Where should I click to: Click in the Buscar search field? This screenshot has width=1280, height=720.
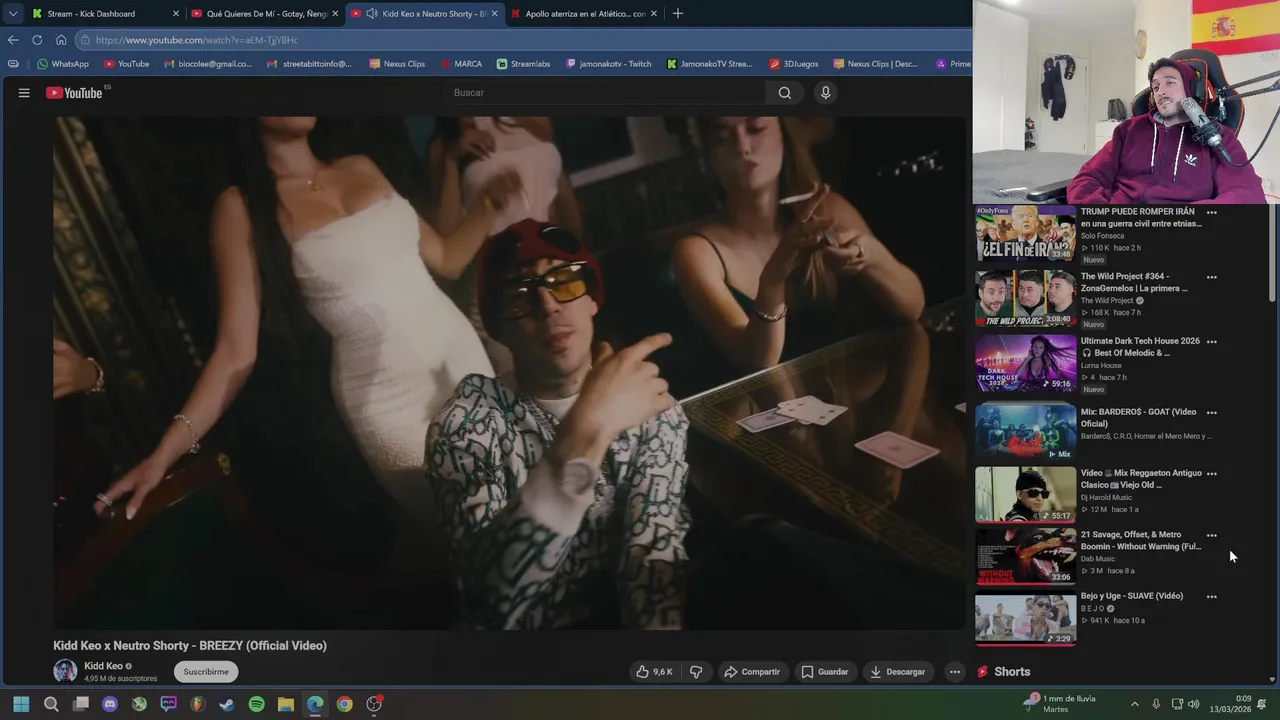[x=605, y=93]
